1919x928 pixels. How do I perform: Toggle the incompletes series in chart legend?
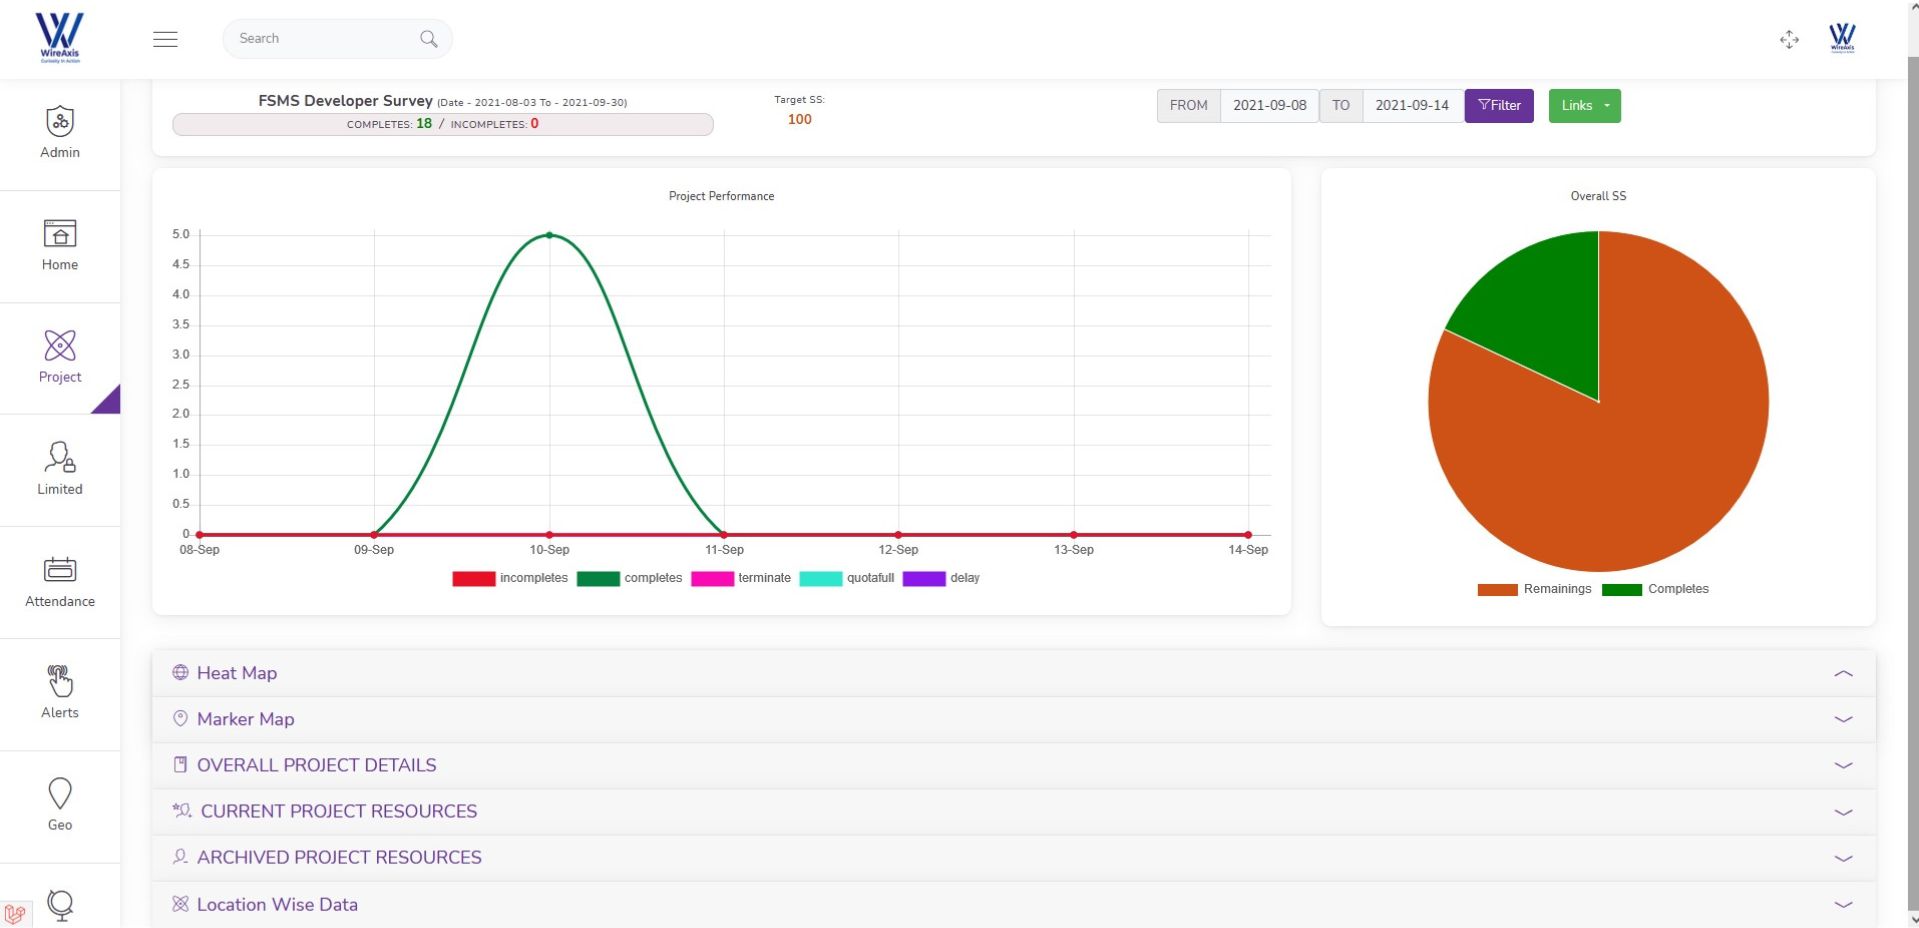click(510, 578)
